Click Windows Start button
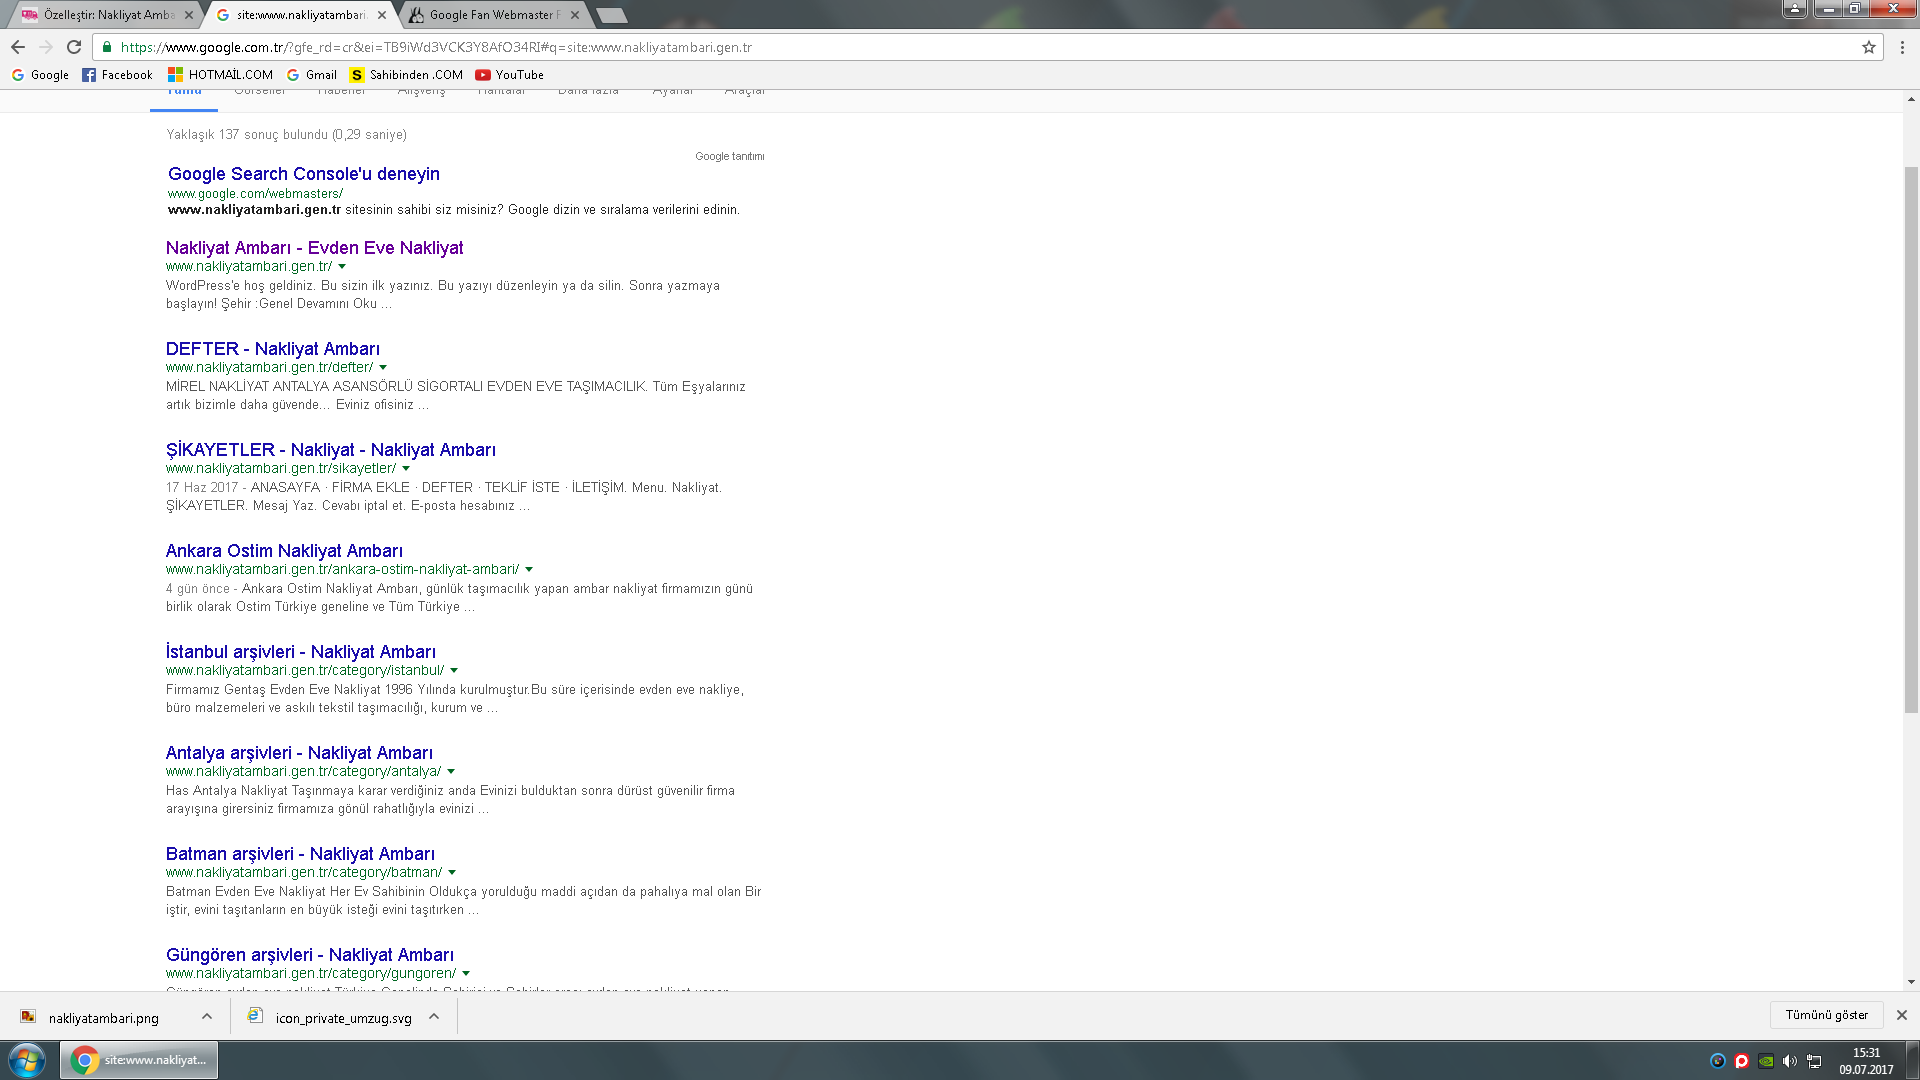The height and width of the screenshot is (1080, 1920). (27, 1060)
